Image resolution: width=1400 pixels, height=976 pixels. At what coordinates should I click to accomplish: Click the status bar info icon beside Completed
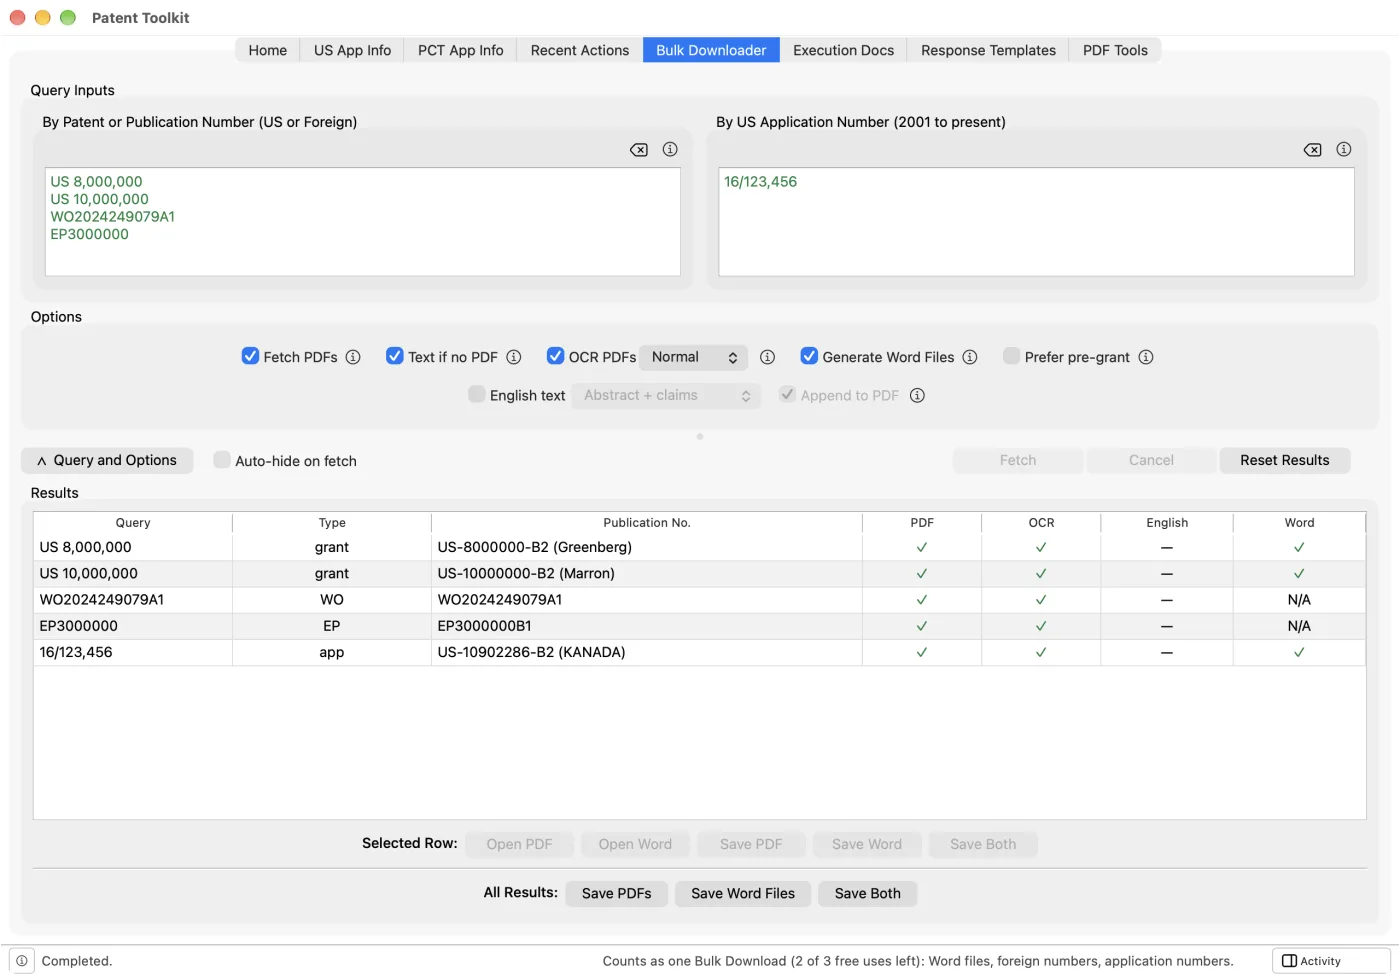22,961
